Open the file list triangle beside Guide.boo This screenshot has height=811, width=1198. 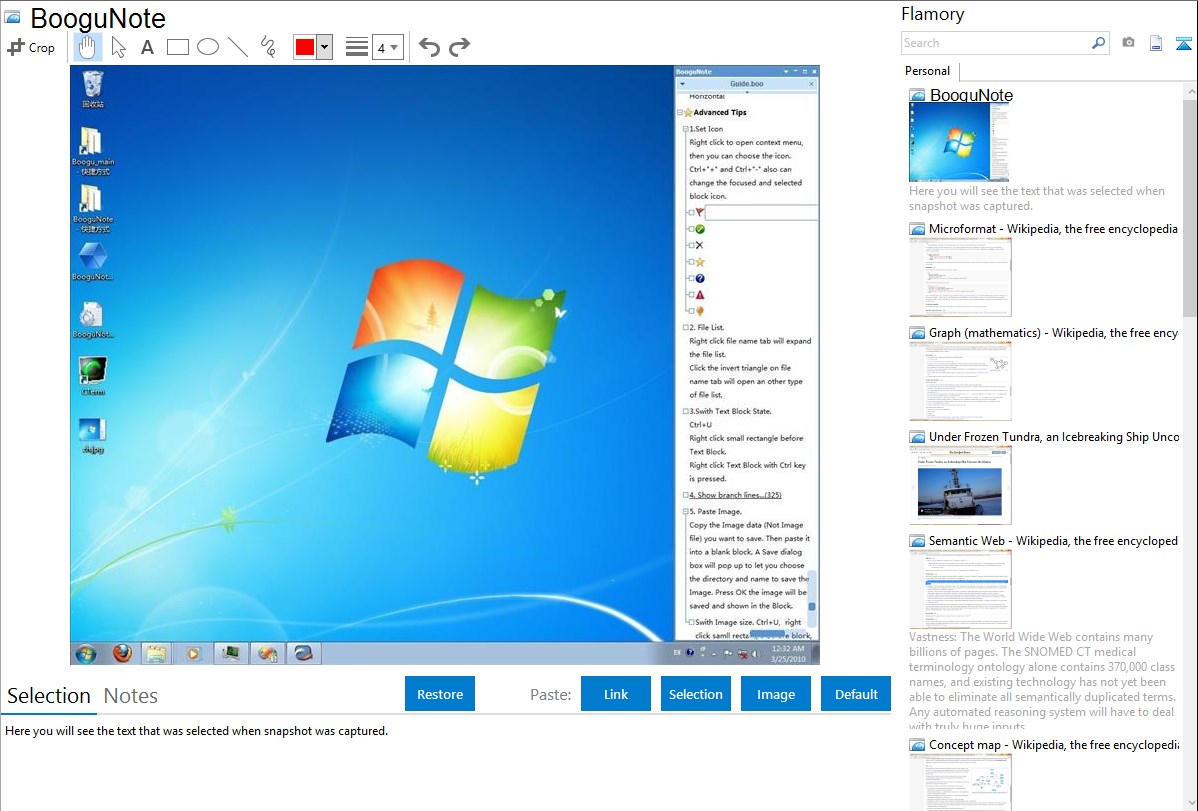point(682,84)
